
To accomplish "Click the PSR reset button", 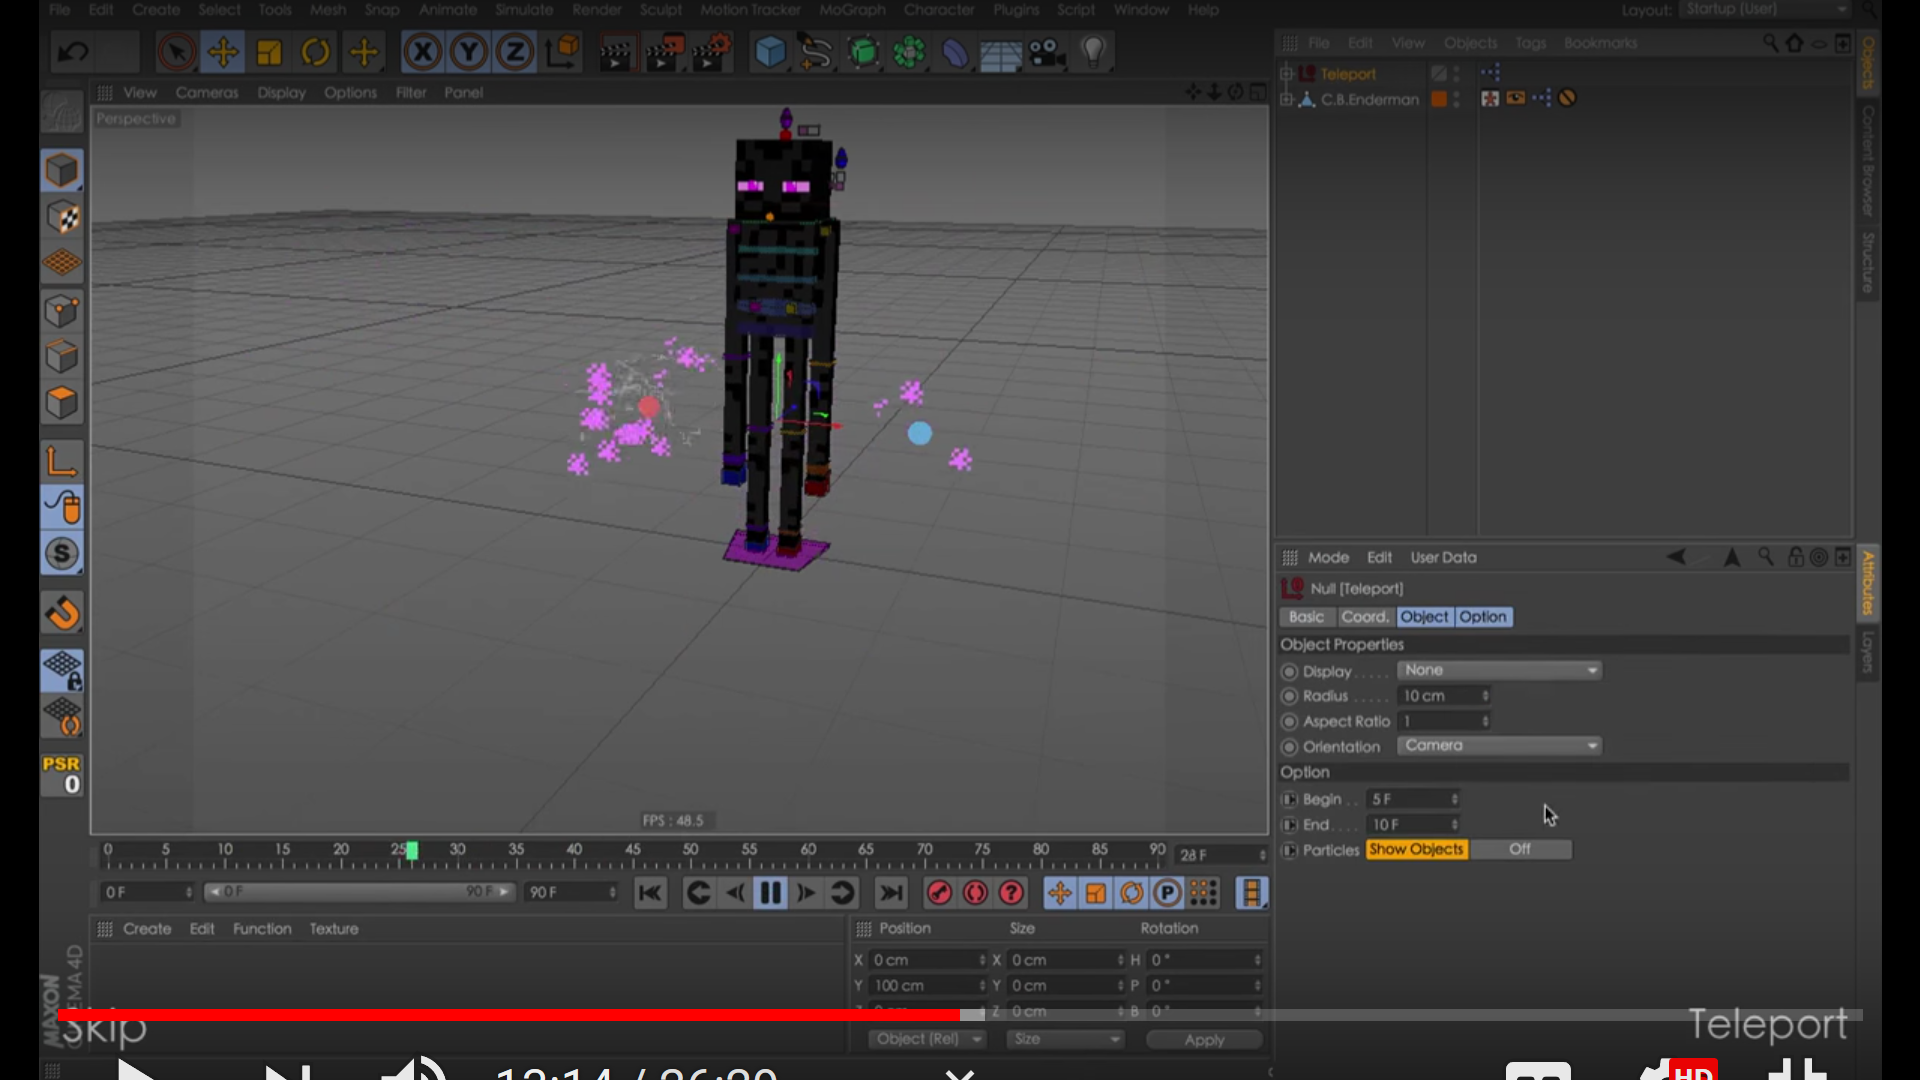I will [62, 775].
